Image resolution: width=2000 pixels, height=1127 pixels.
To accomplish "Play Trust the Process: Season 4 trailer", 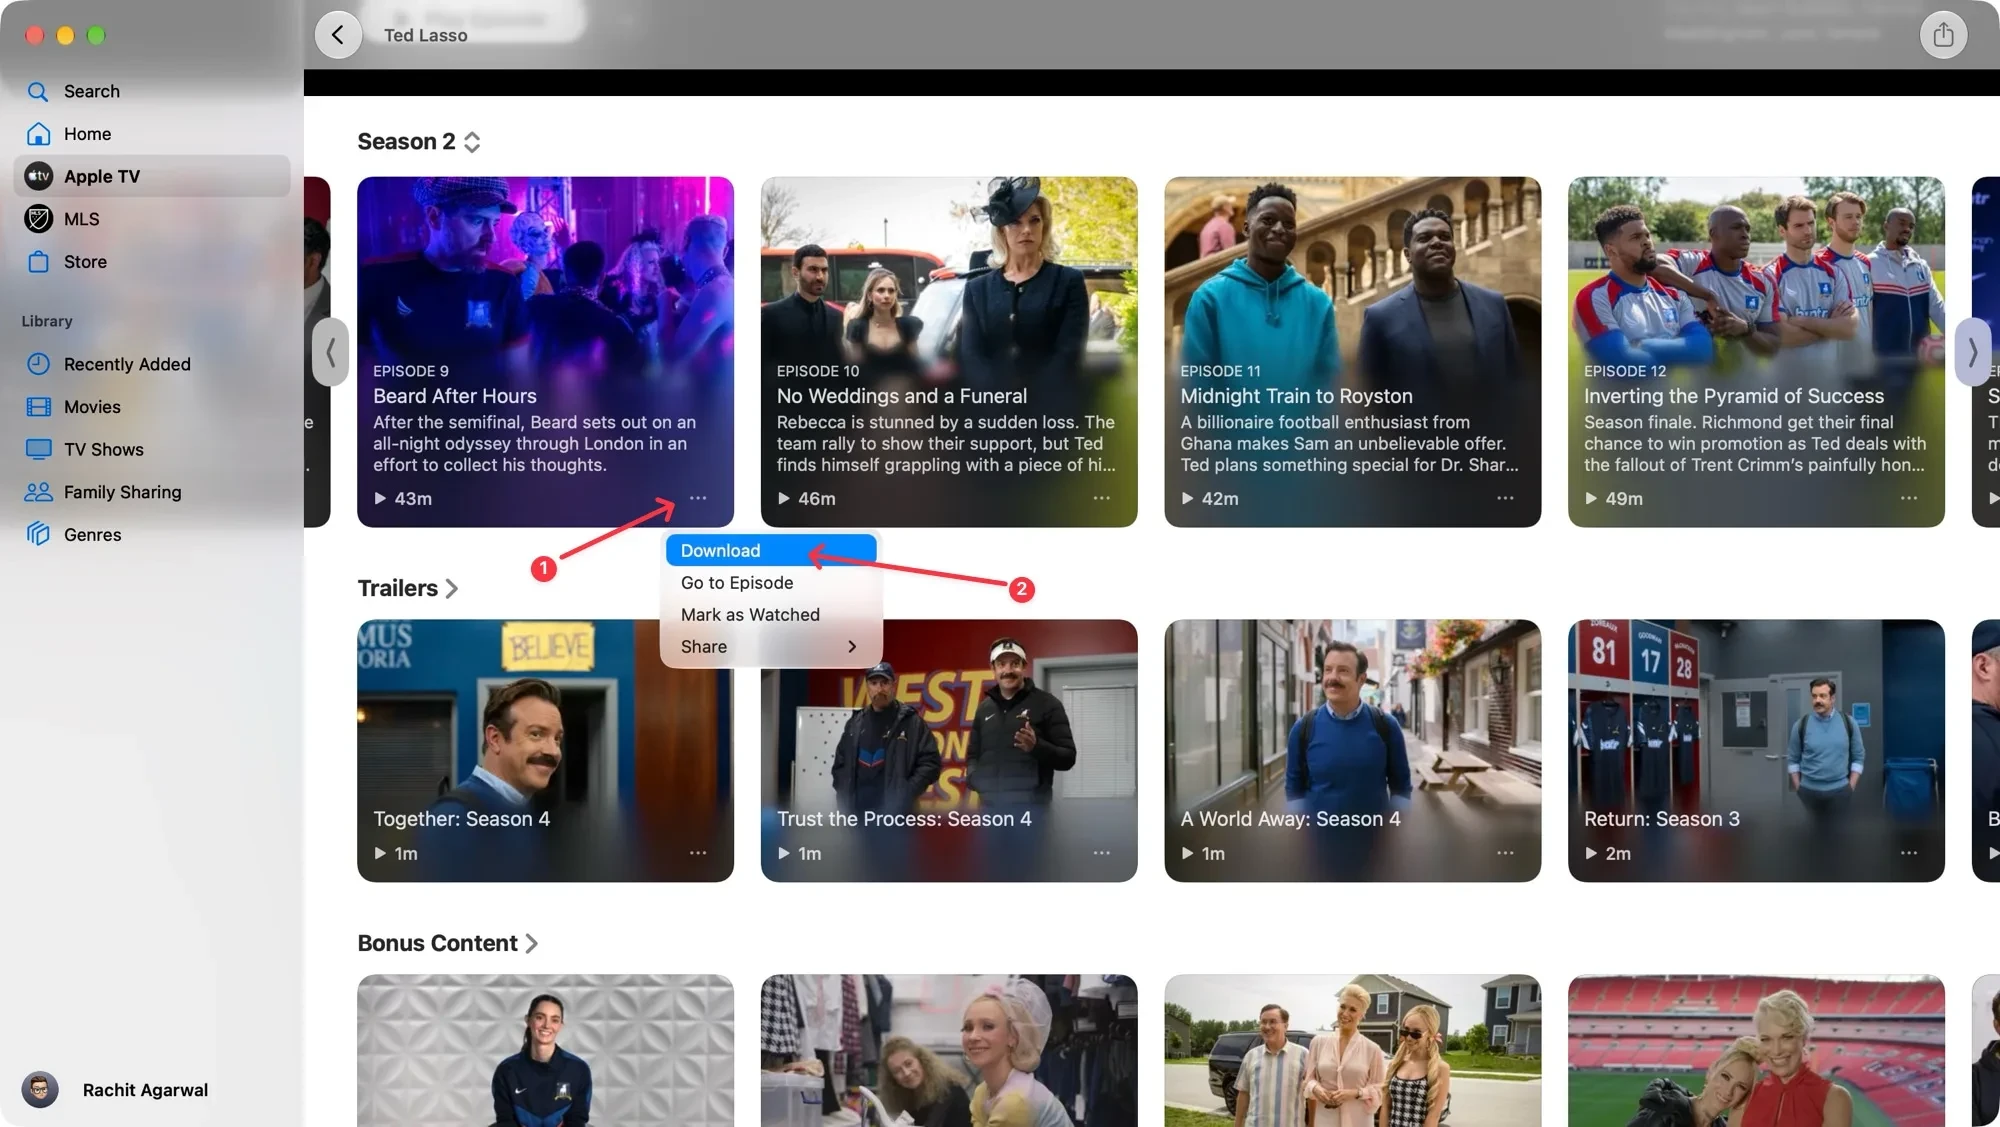I will (x=799, y=853).
